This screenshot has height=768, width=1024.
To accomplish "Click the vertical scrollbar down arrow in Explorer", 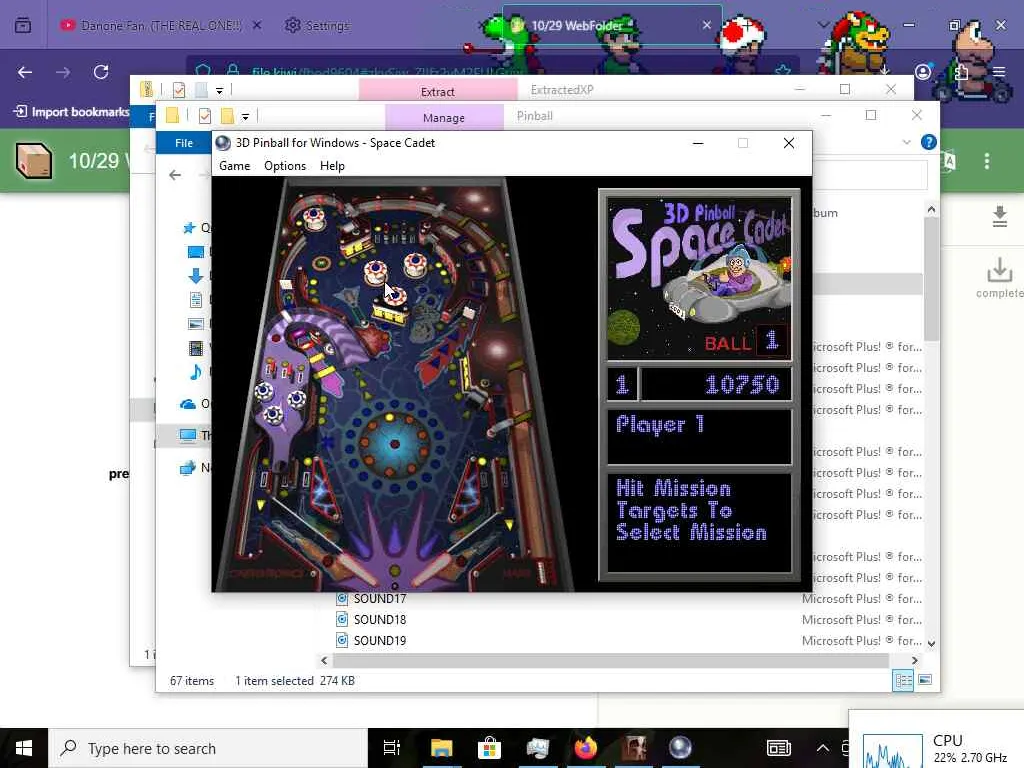I will (x=931, y=644).
